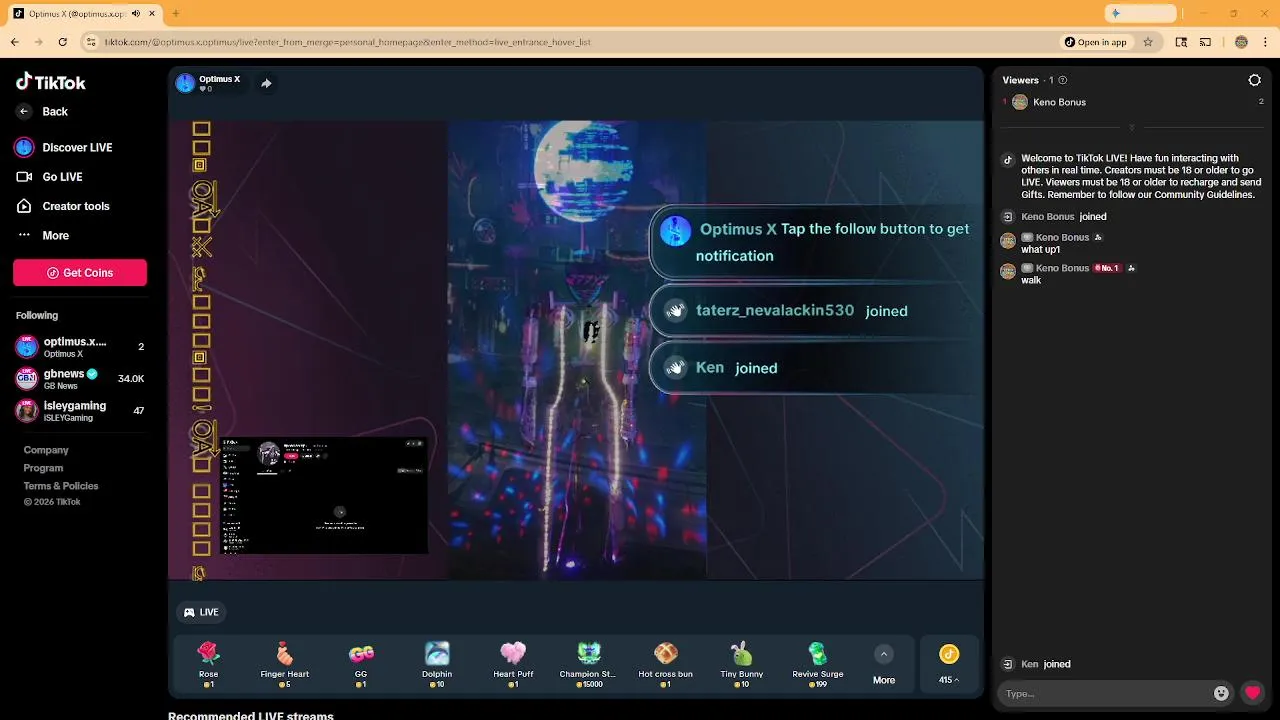Click the Type... chat input field
This screenshot has width=1280, height=720.
pos(1105,693)
